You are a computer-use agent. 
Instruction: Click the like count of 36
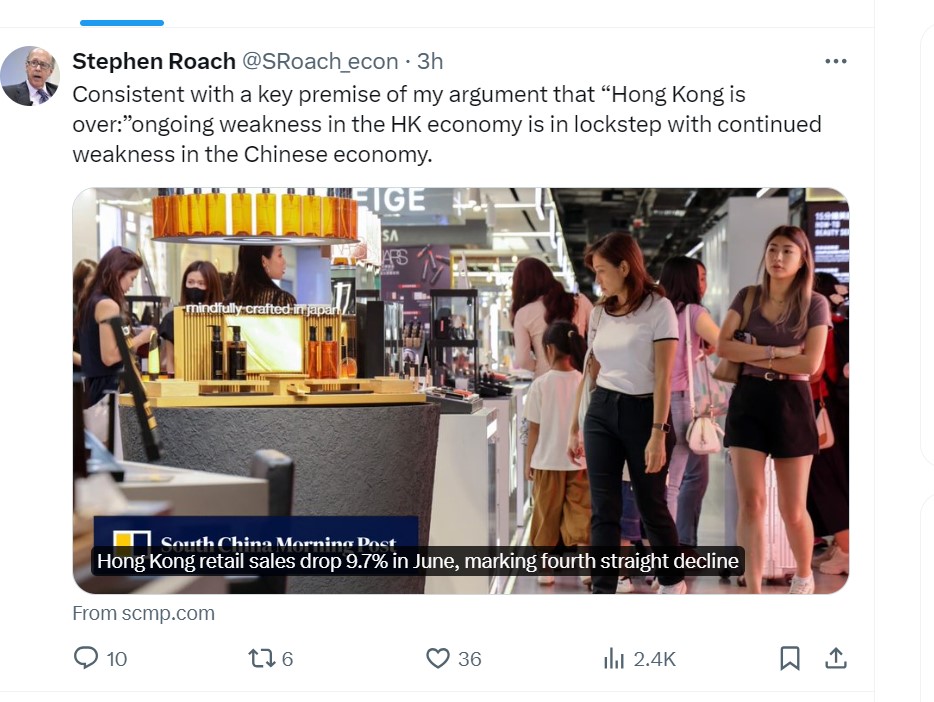[x=469, y=659]
